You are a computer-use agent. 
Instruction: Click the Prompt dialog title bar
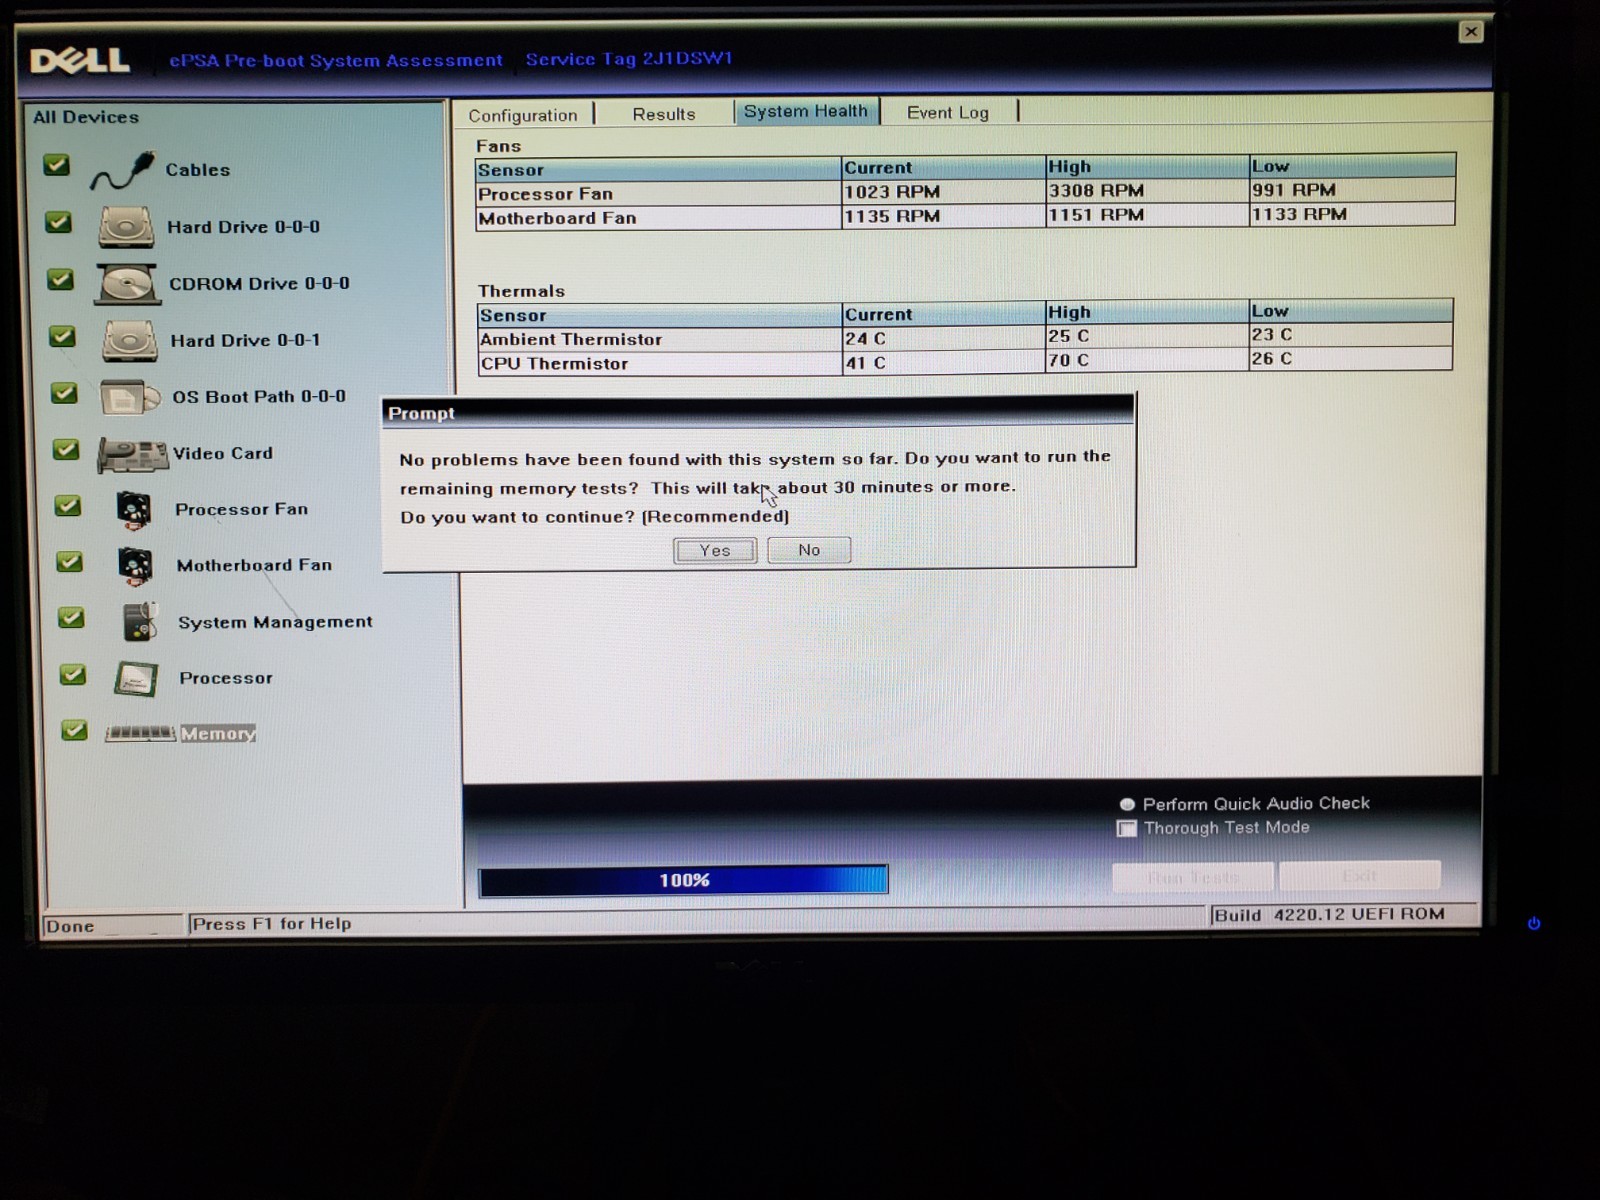(x=758, y=411)
